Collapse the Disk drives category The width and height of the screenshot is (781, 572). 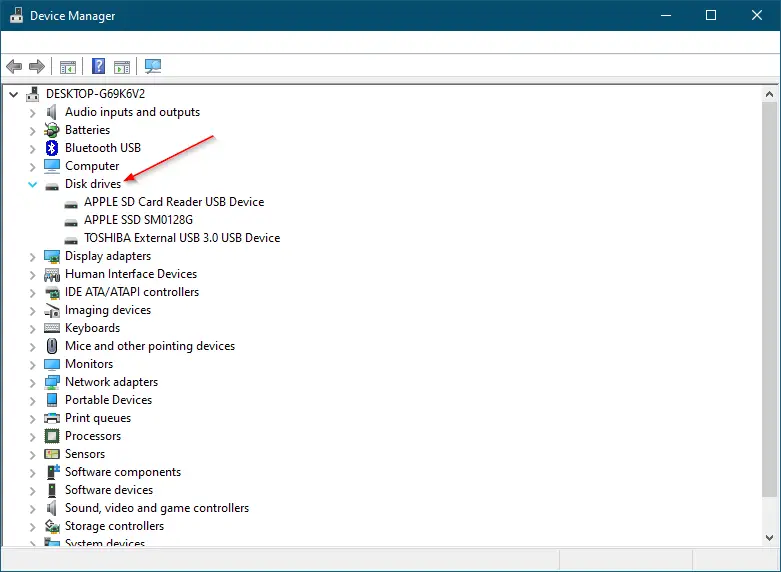click(32, 184)
